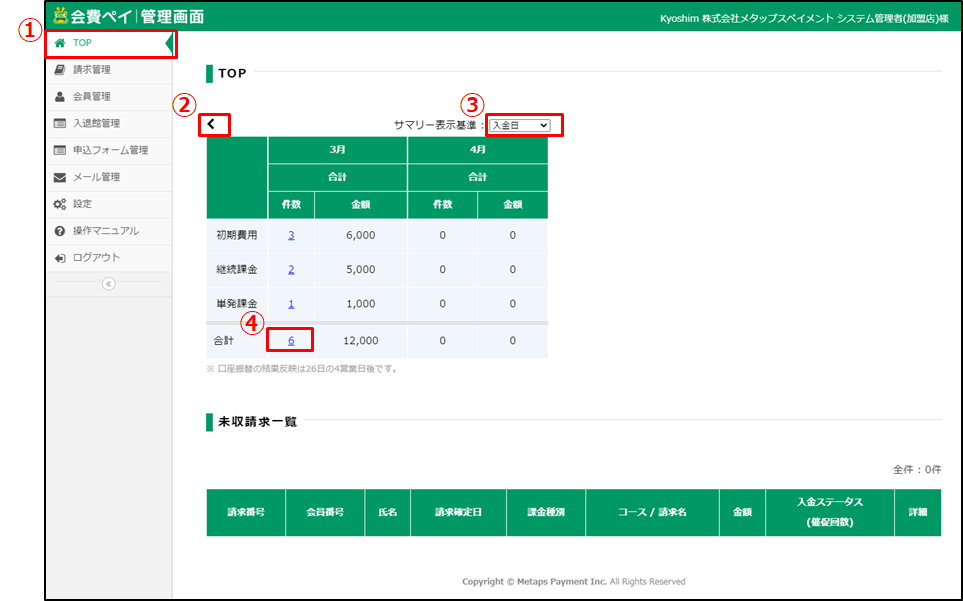963x601 pixels.
Task: Open the 継続課金 count link 2
Action: coord(291,270)
